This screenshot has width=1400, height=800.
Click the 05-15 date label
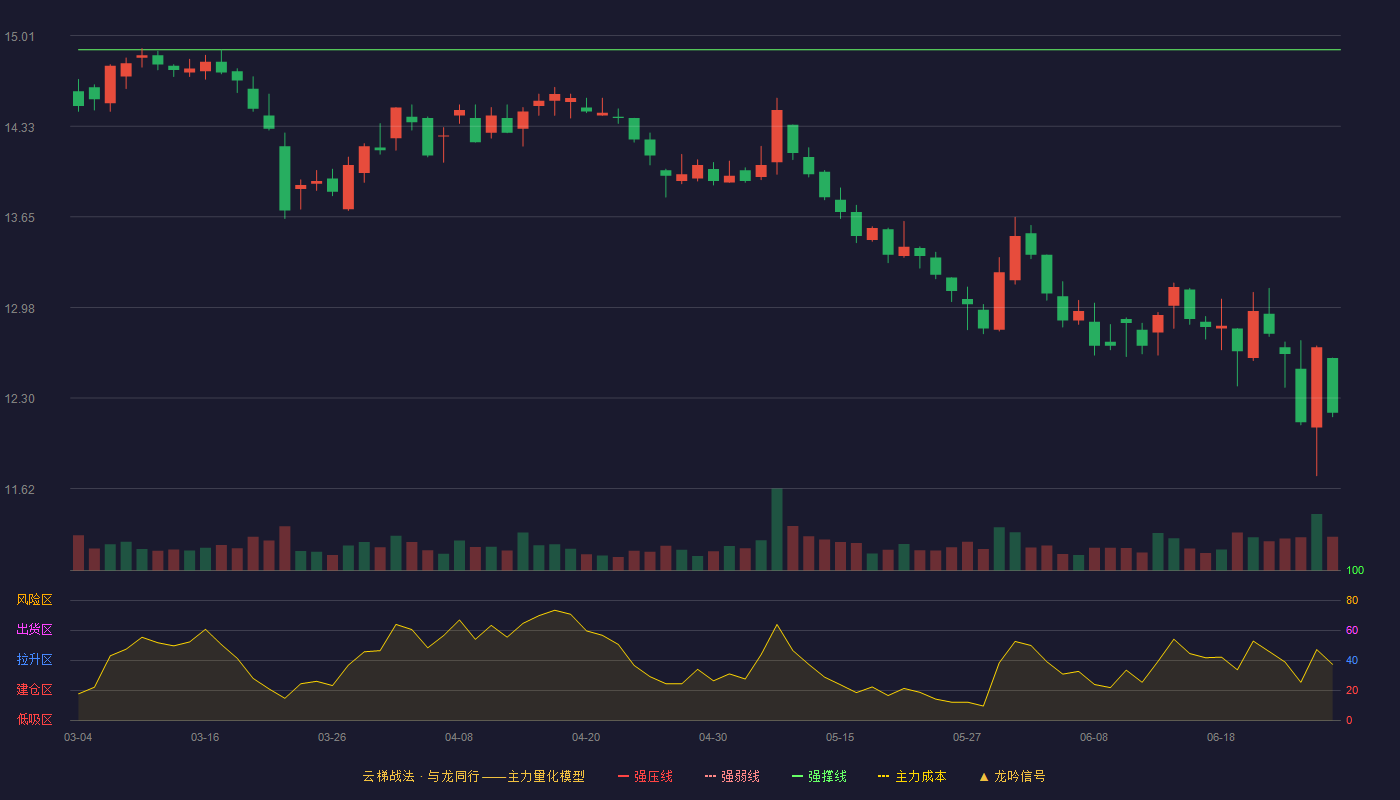click(840, 737)
